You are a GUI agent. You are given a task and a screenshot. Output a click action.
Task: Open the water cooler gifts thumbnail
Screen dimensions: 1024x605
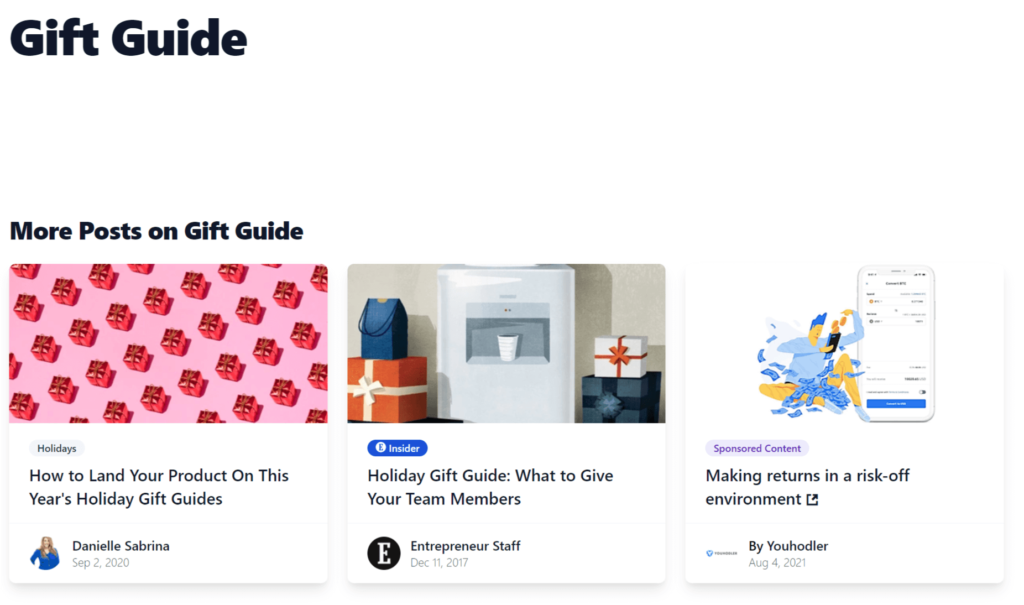tap(506, 343)
